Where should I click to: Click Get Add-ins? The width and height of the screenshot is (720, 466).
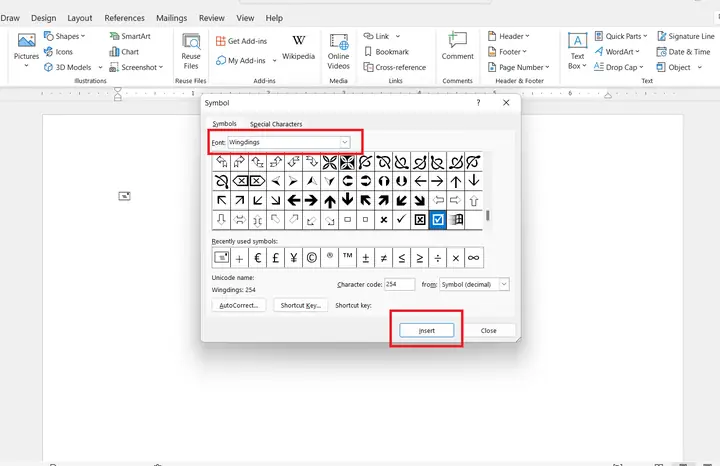pos(242,41)
